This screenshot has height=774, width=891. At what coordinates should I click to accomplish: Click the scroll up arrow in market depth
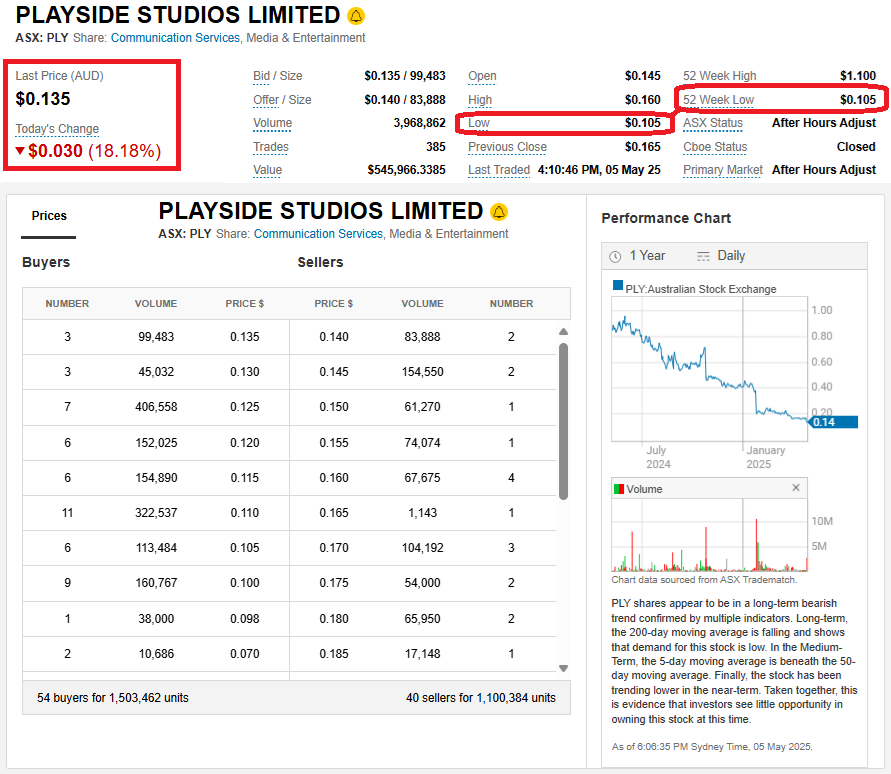click(563, 333)
